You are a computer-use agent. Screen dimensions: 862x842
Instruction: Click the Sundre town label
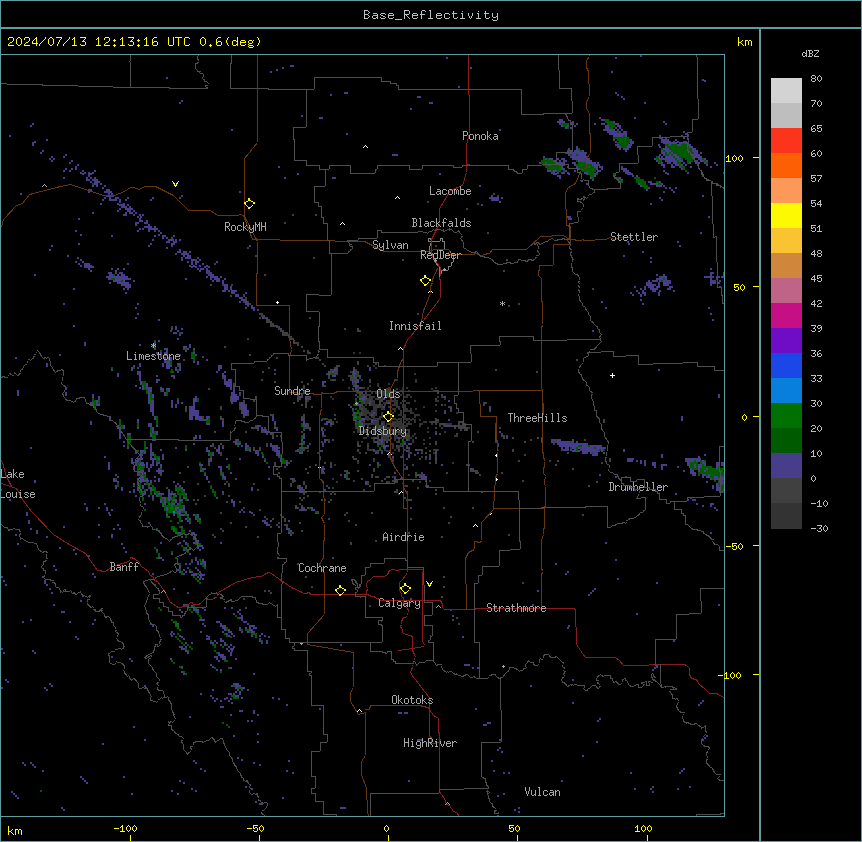pyautogui.click(x=292, y=391)
